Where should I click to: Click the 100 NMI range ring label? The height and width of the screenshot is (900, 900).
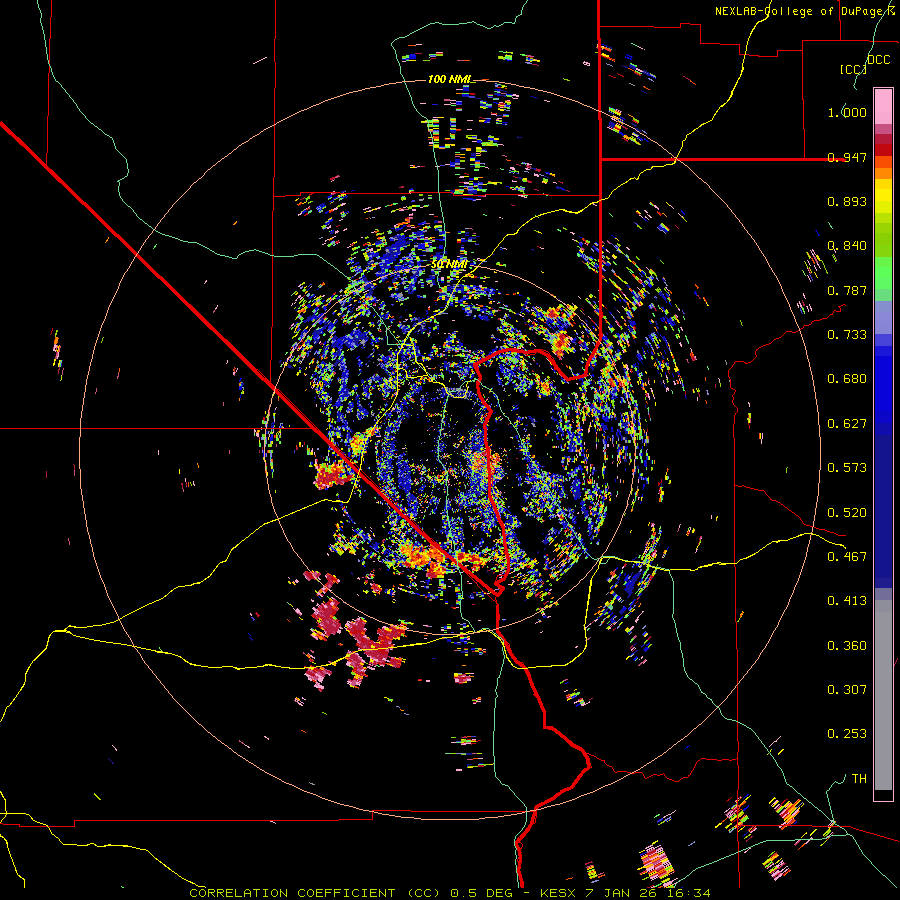449,79
